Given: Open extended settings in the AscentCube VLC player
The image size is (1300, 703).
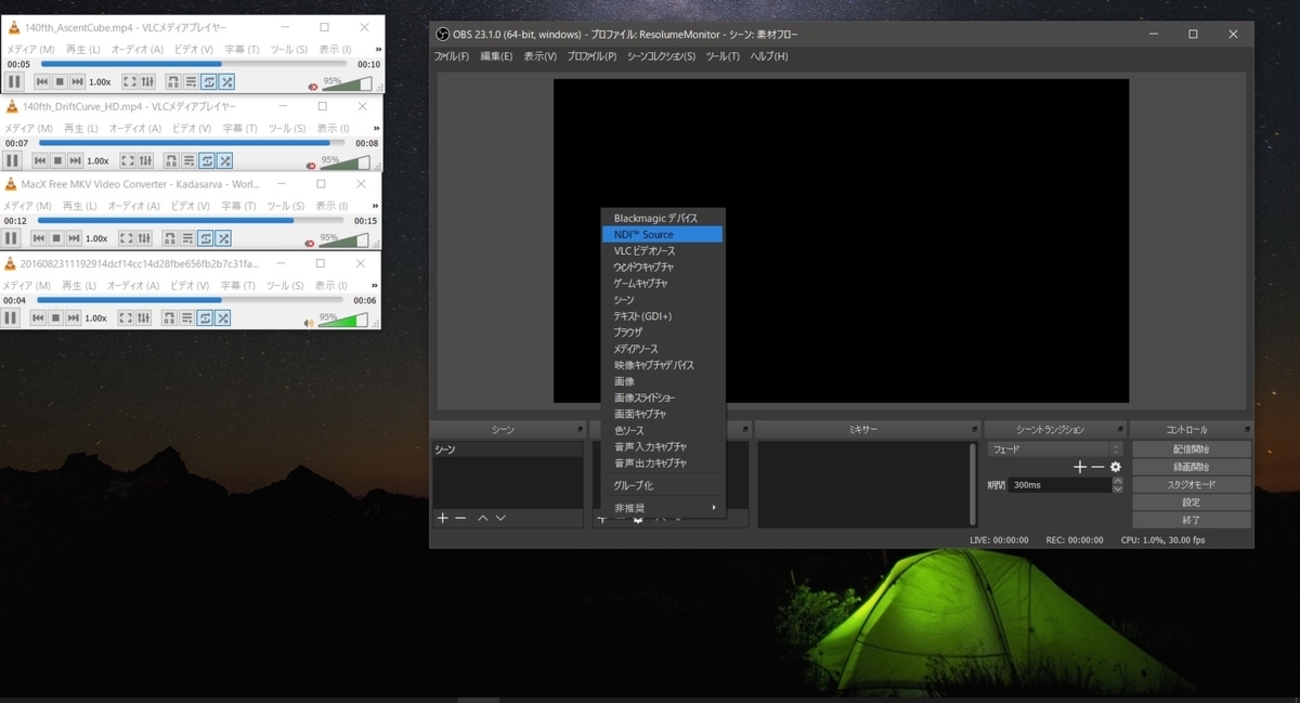Looking at the screenshot, I should [x=148, y=82].
